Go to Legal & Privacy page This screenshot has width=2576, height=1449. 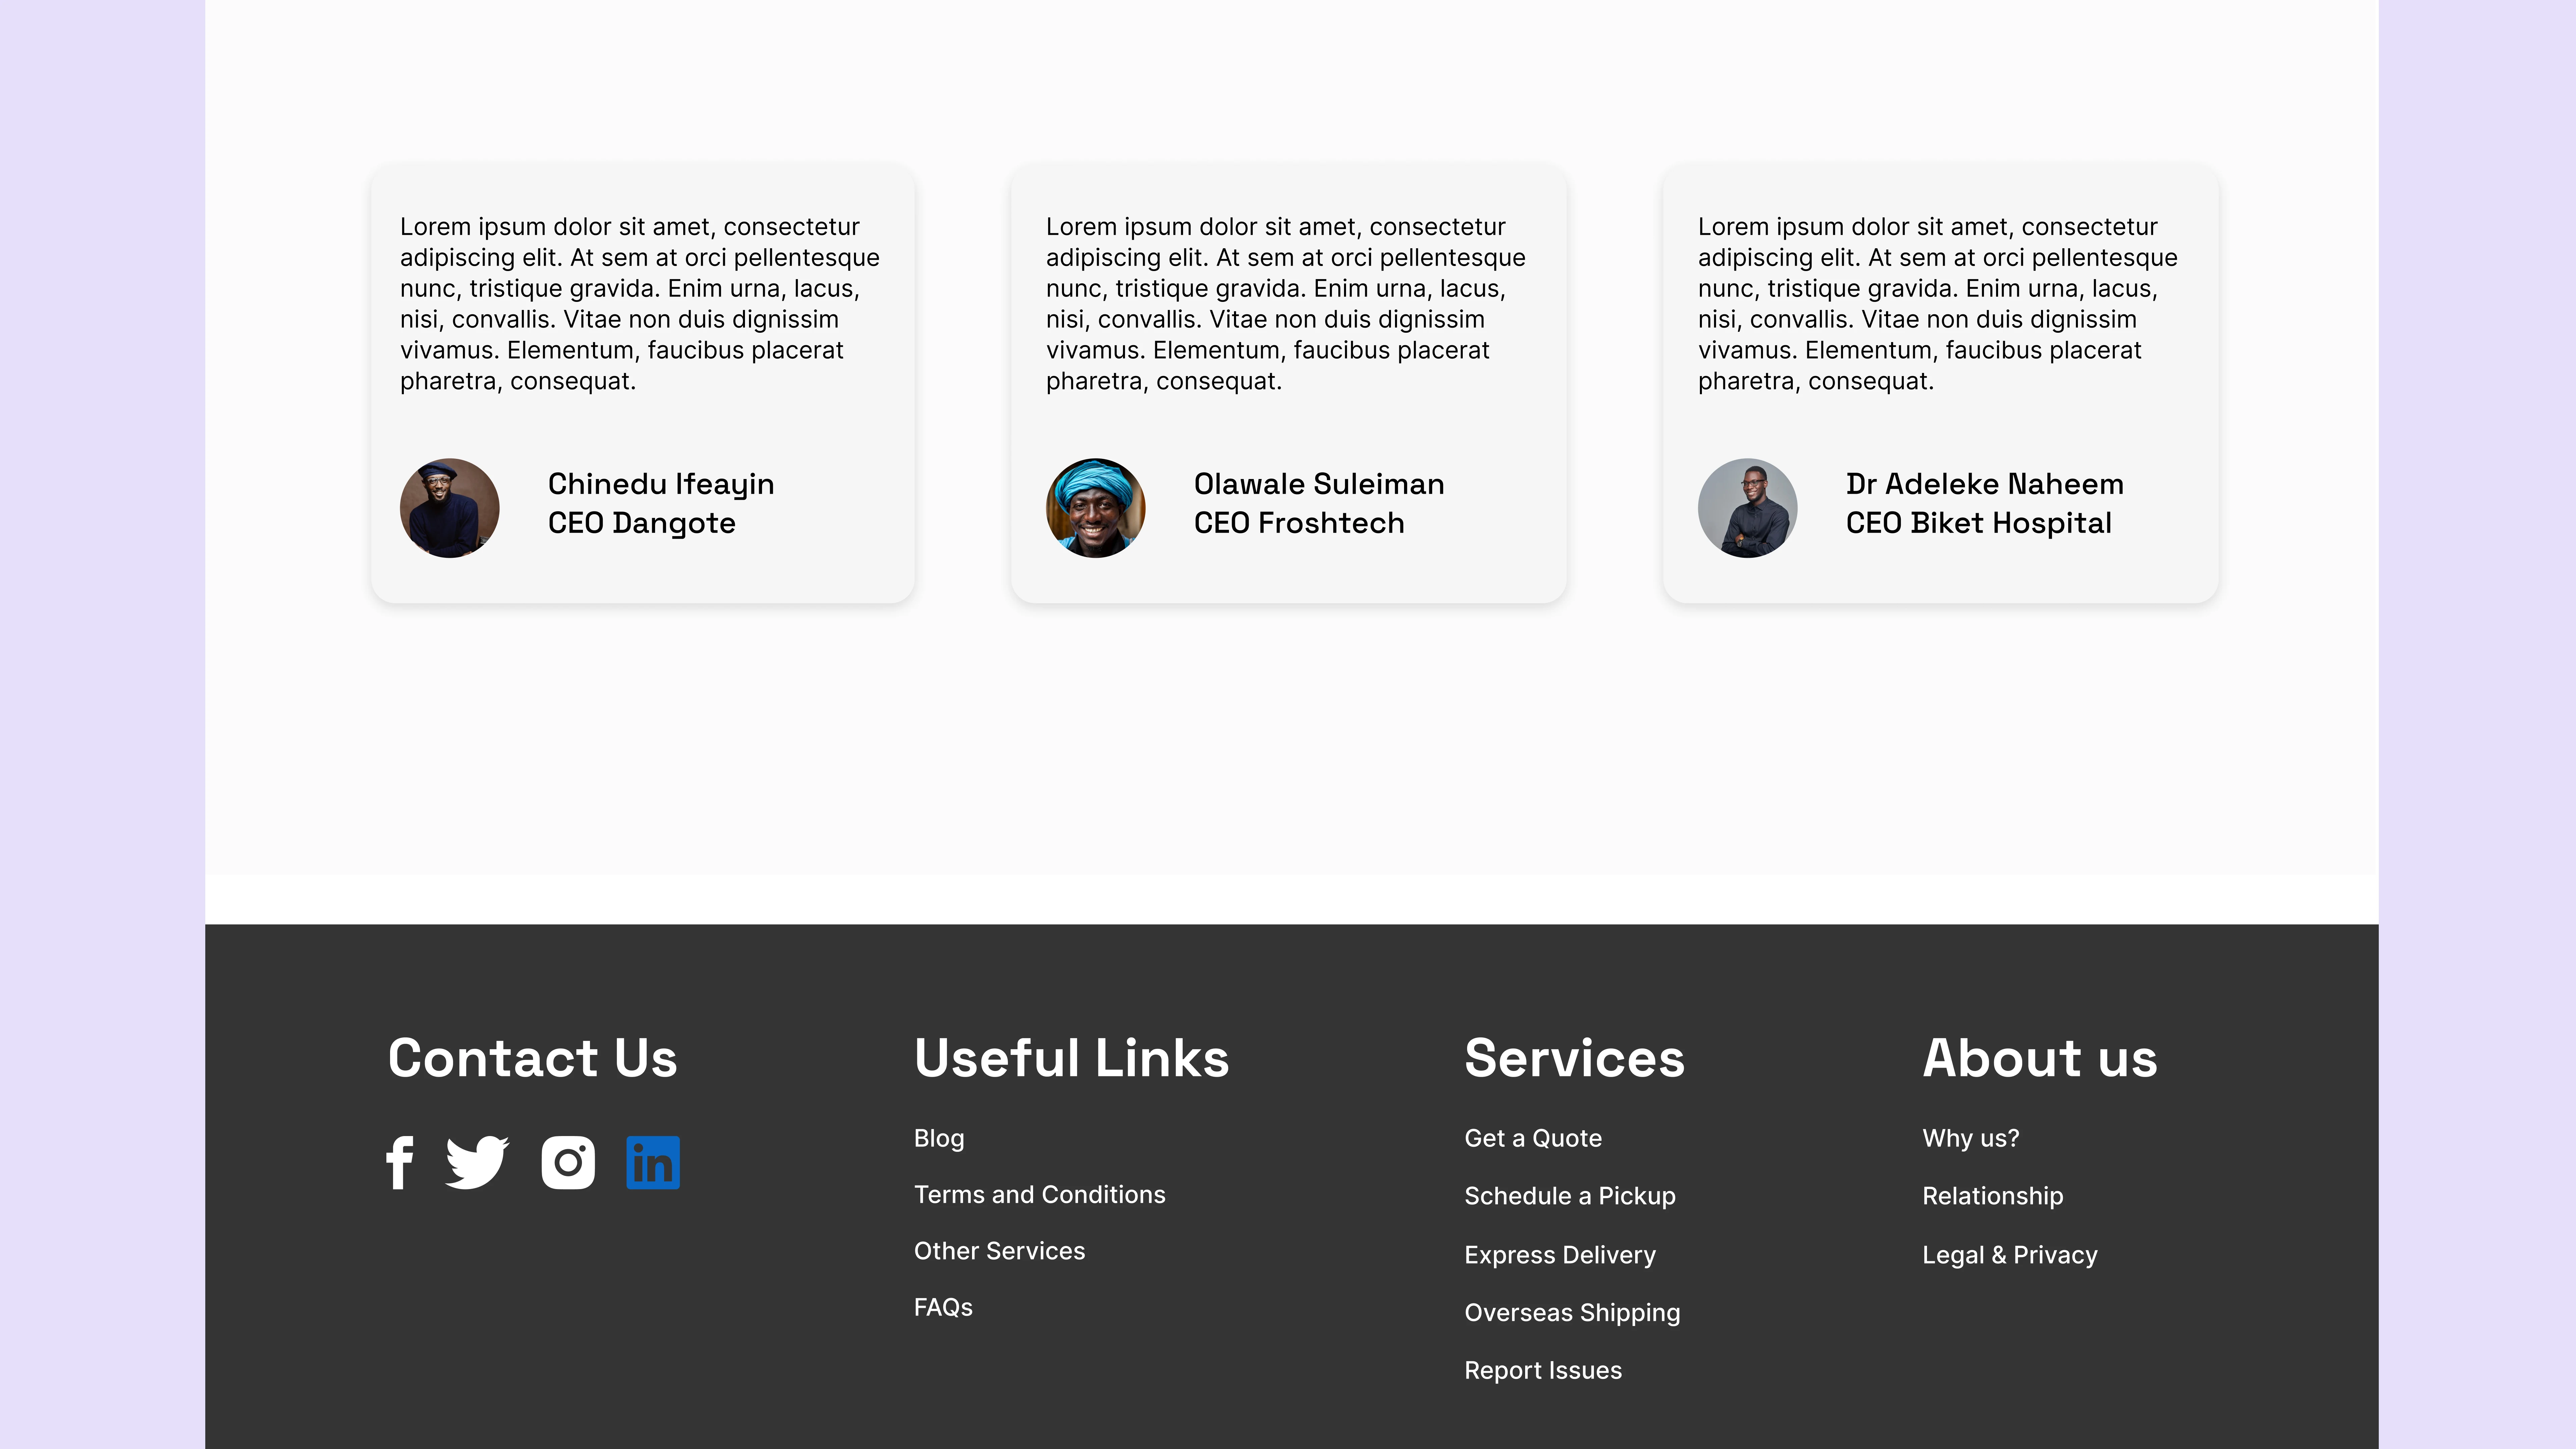[2009, 1255]
